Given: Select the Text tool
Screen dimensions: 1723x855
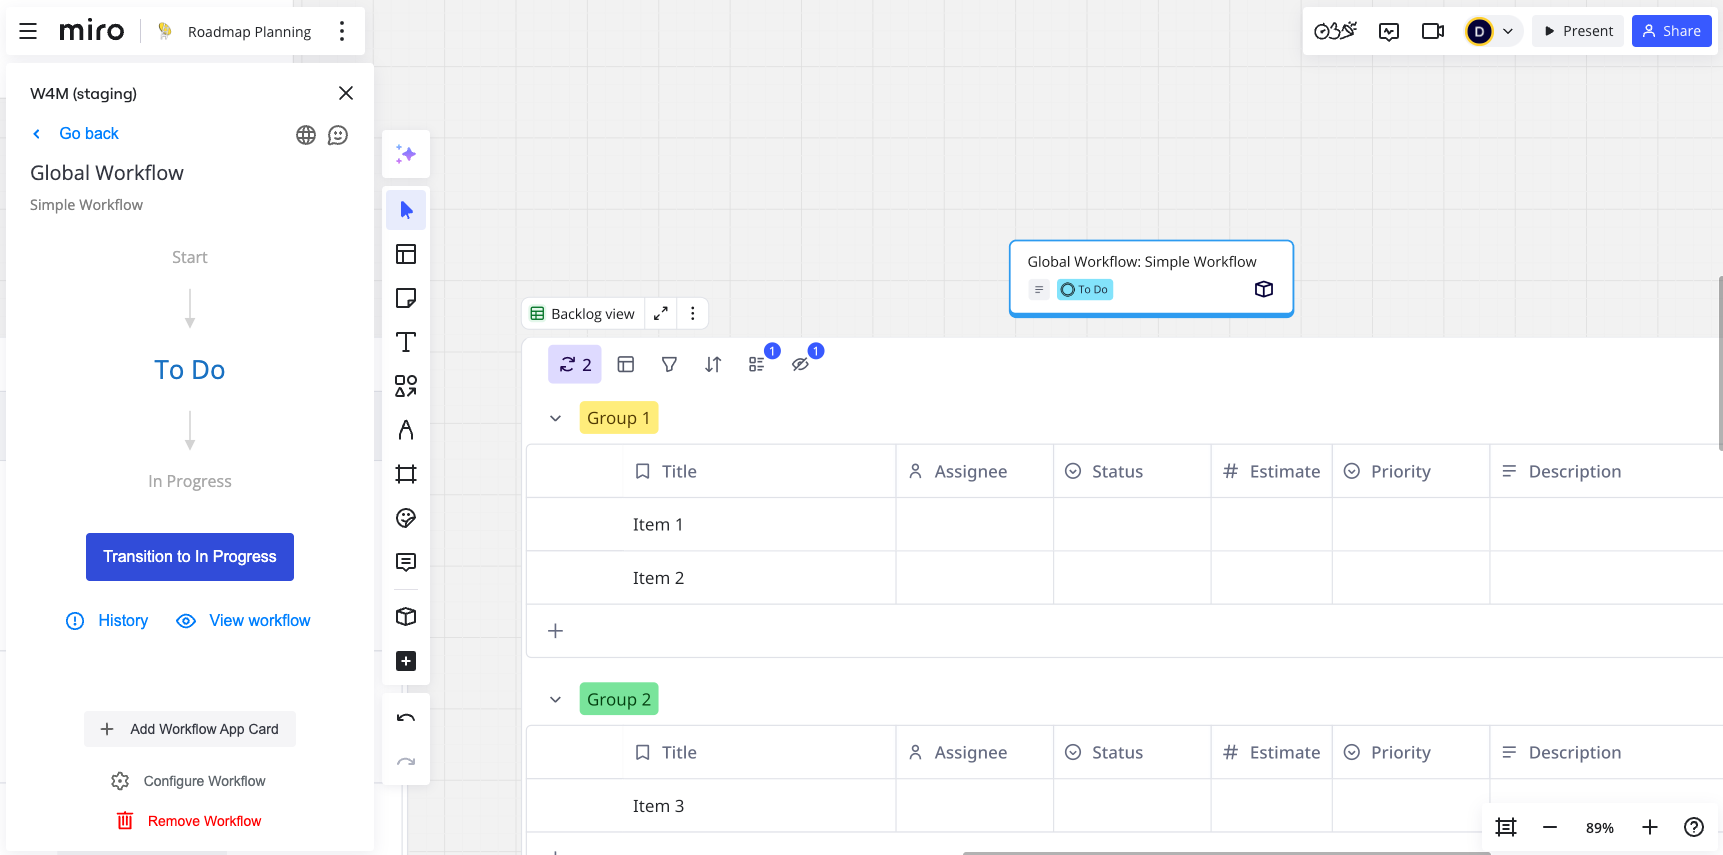Looking at the screenshot, I should pyautogui.click(x=405, y=342).
